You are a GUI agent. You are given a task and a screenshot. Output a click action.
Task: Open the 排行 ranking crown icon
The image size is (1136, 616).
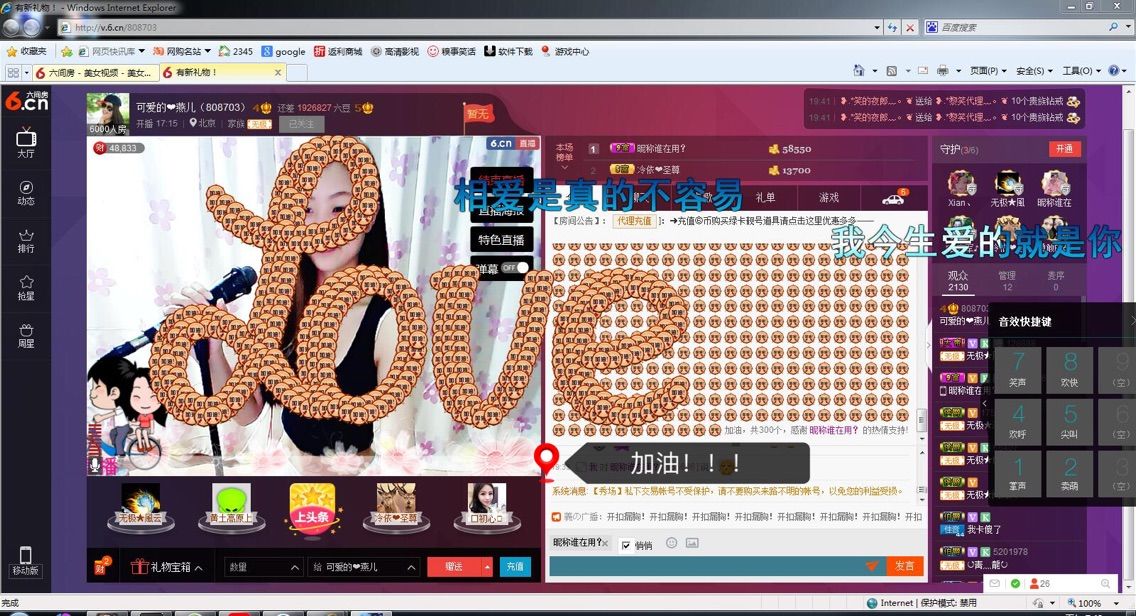pos(26,241)
